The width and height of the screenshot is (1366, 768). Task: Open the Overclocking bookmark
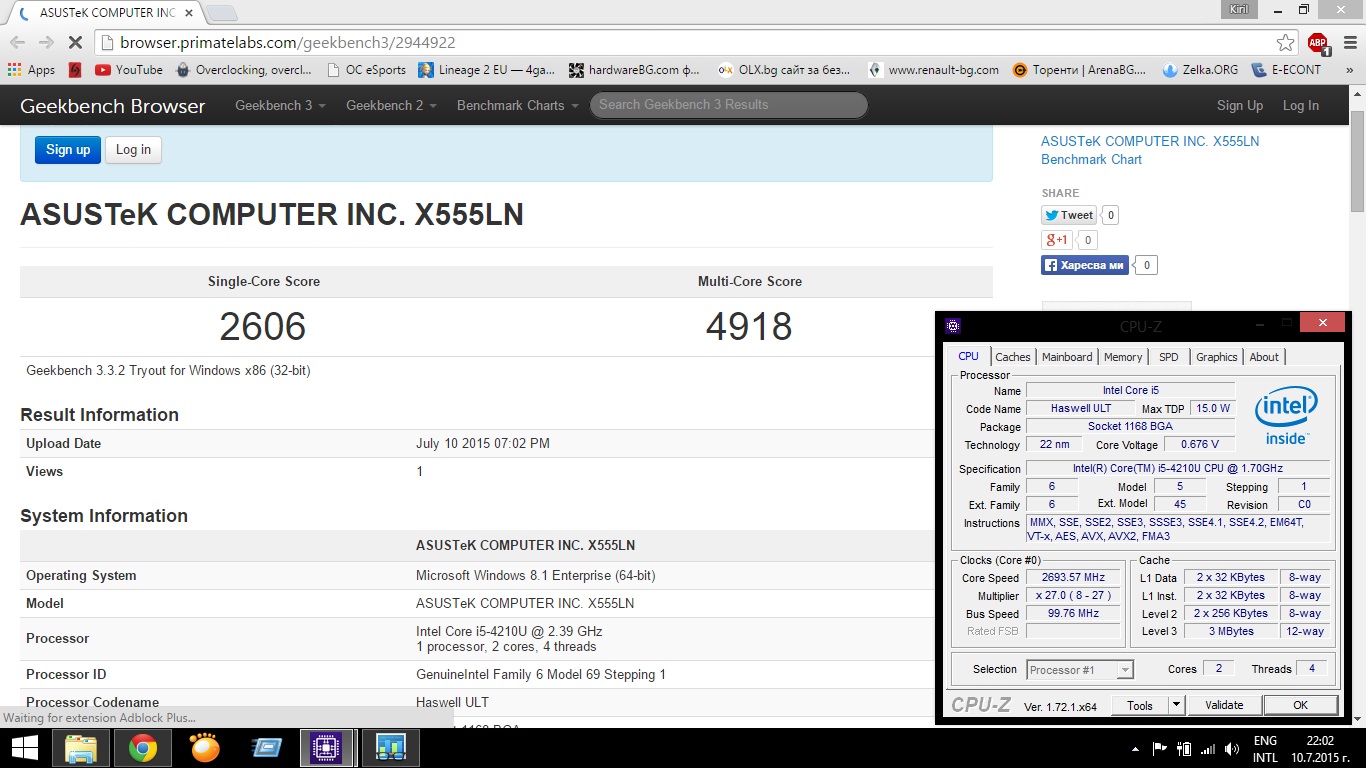pos(244,70)
